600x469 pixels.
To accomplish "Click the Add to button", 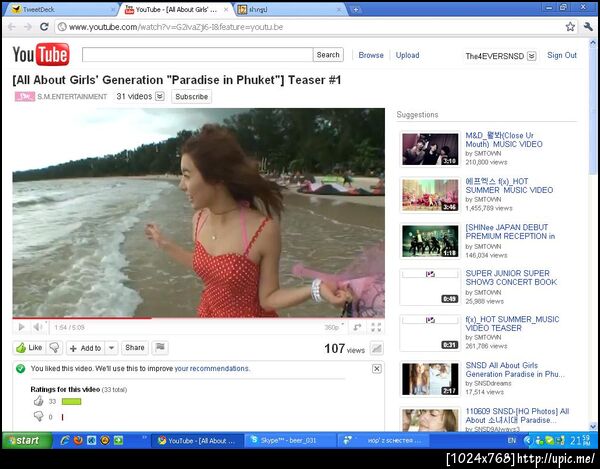I will (x=86, y=348).
